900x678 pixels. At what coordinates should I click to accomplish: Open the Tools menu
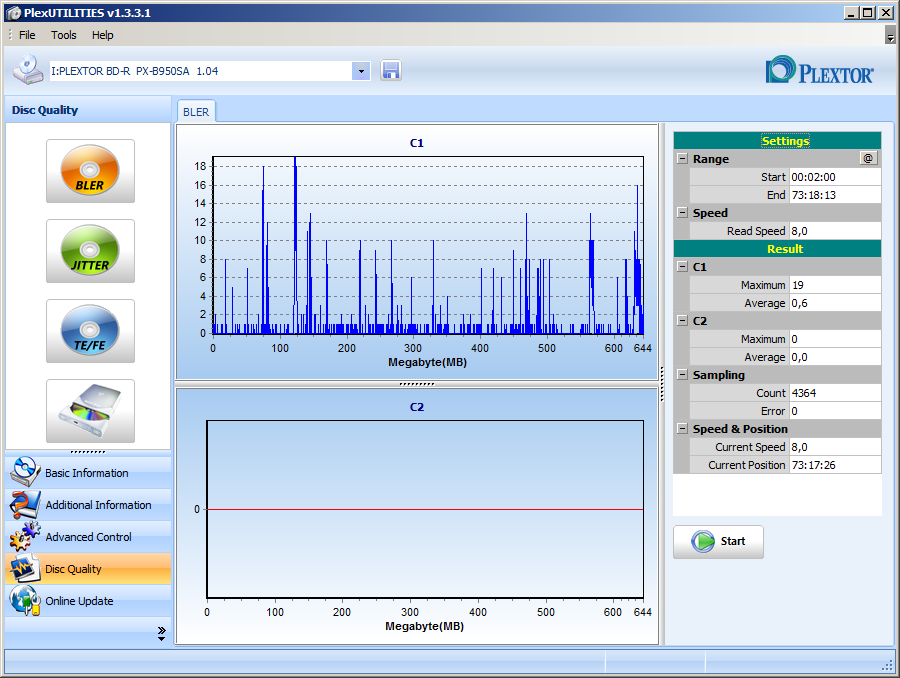pos(64,35)
